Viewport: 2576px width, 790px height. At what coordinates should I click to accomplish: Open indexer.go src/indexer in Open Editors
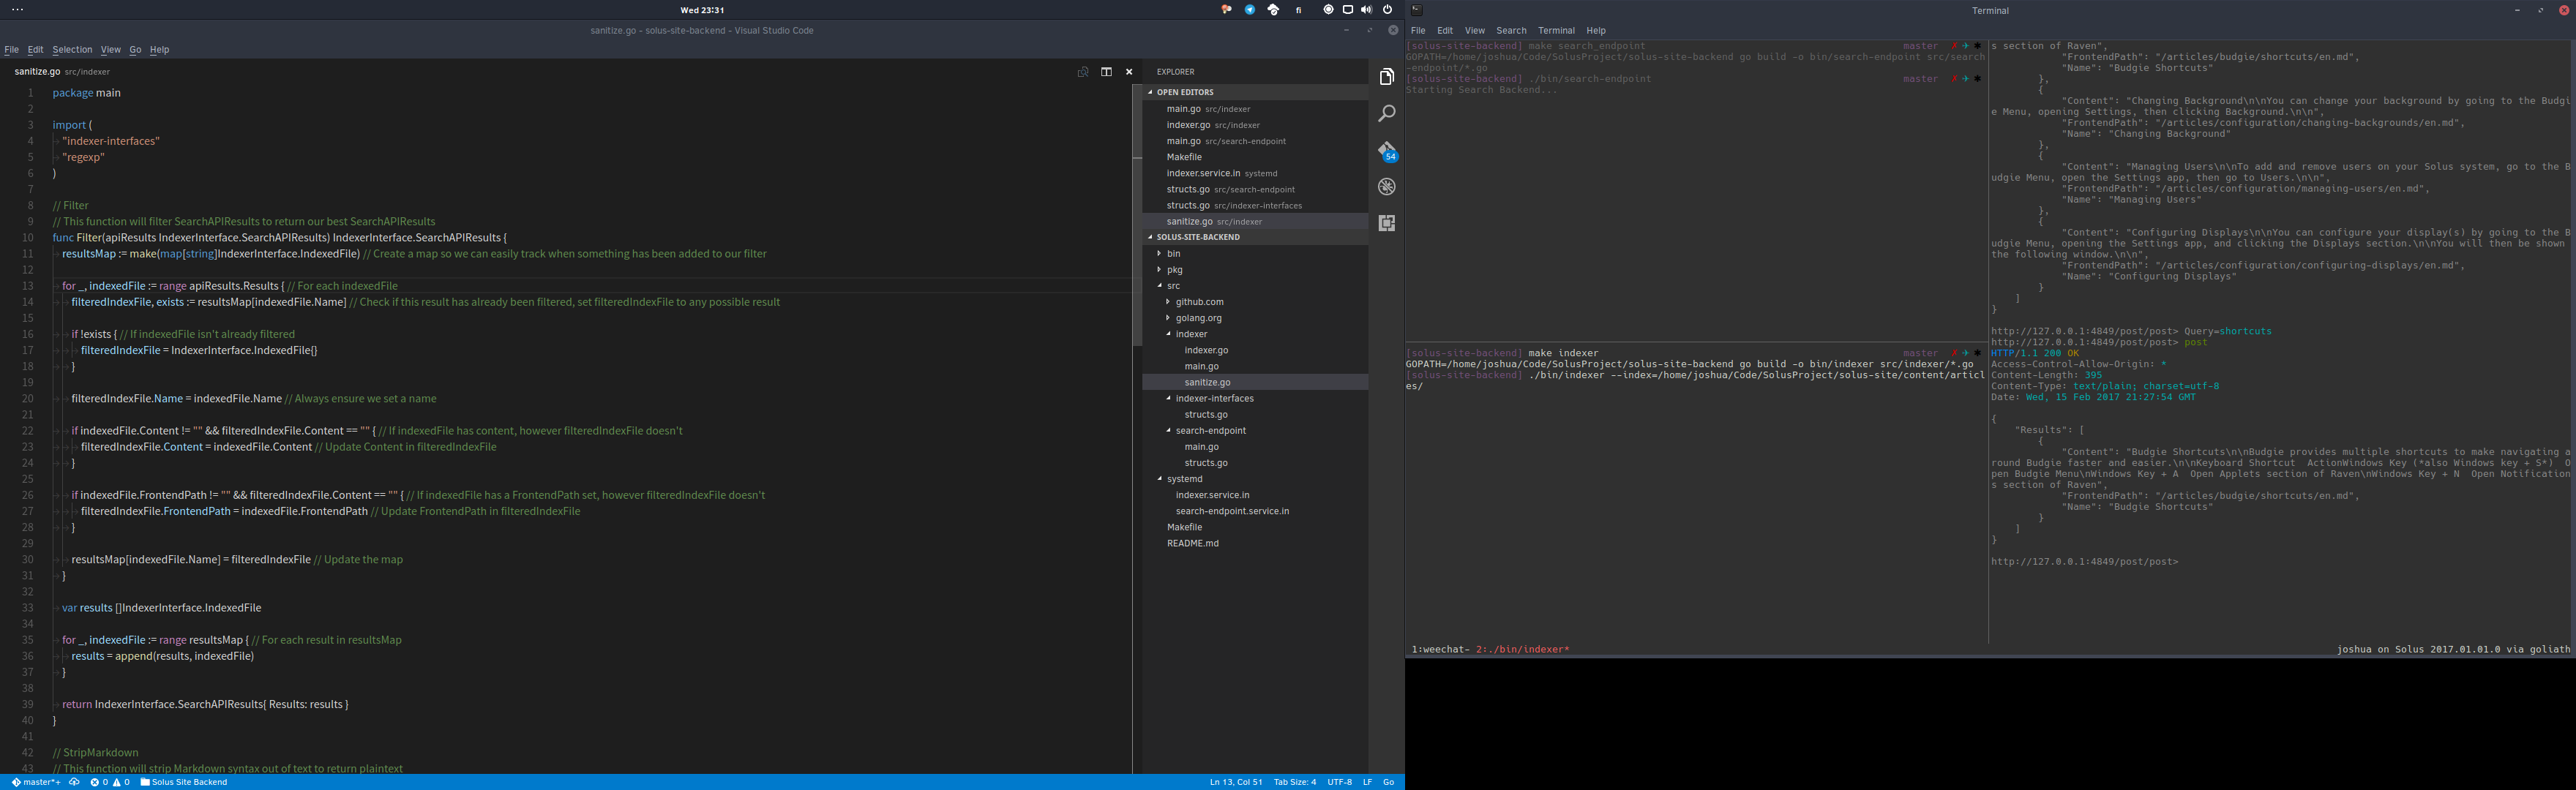(x=1255, y=125)
